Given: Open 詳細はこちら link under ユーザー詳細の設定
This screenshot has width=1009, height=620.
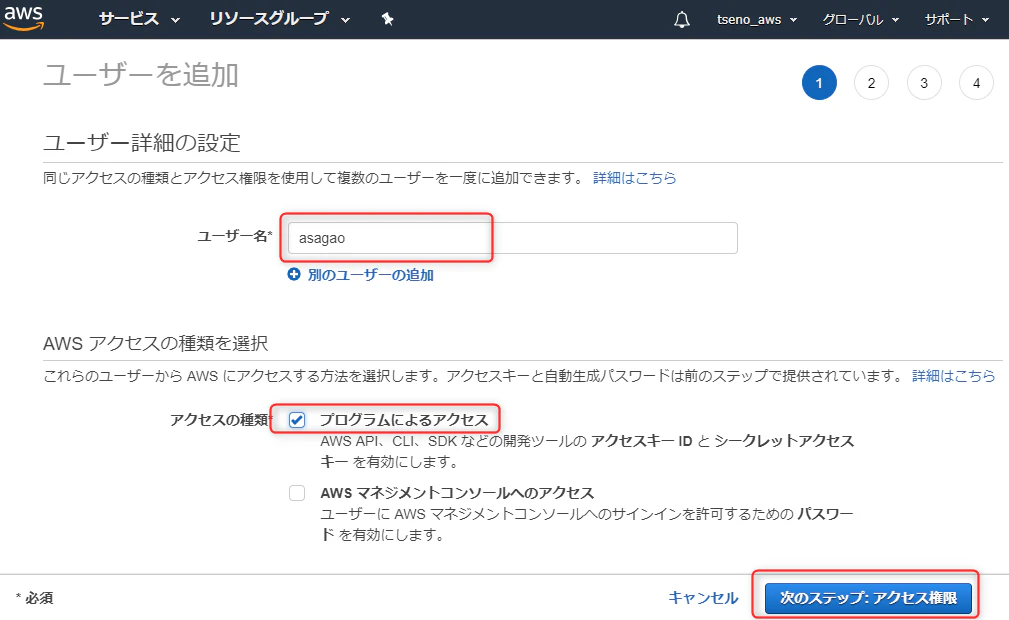Looking at the screenshot, I should [634, 178].
